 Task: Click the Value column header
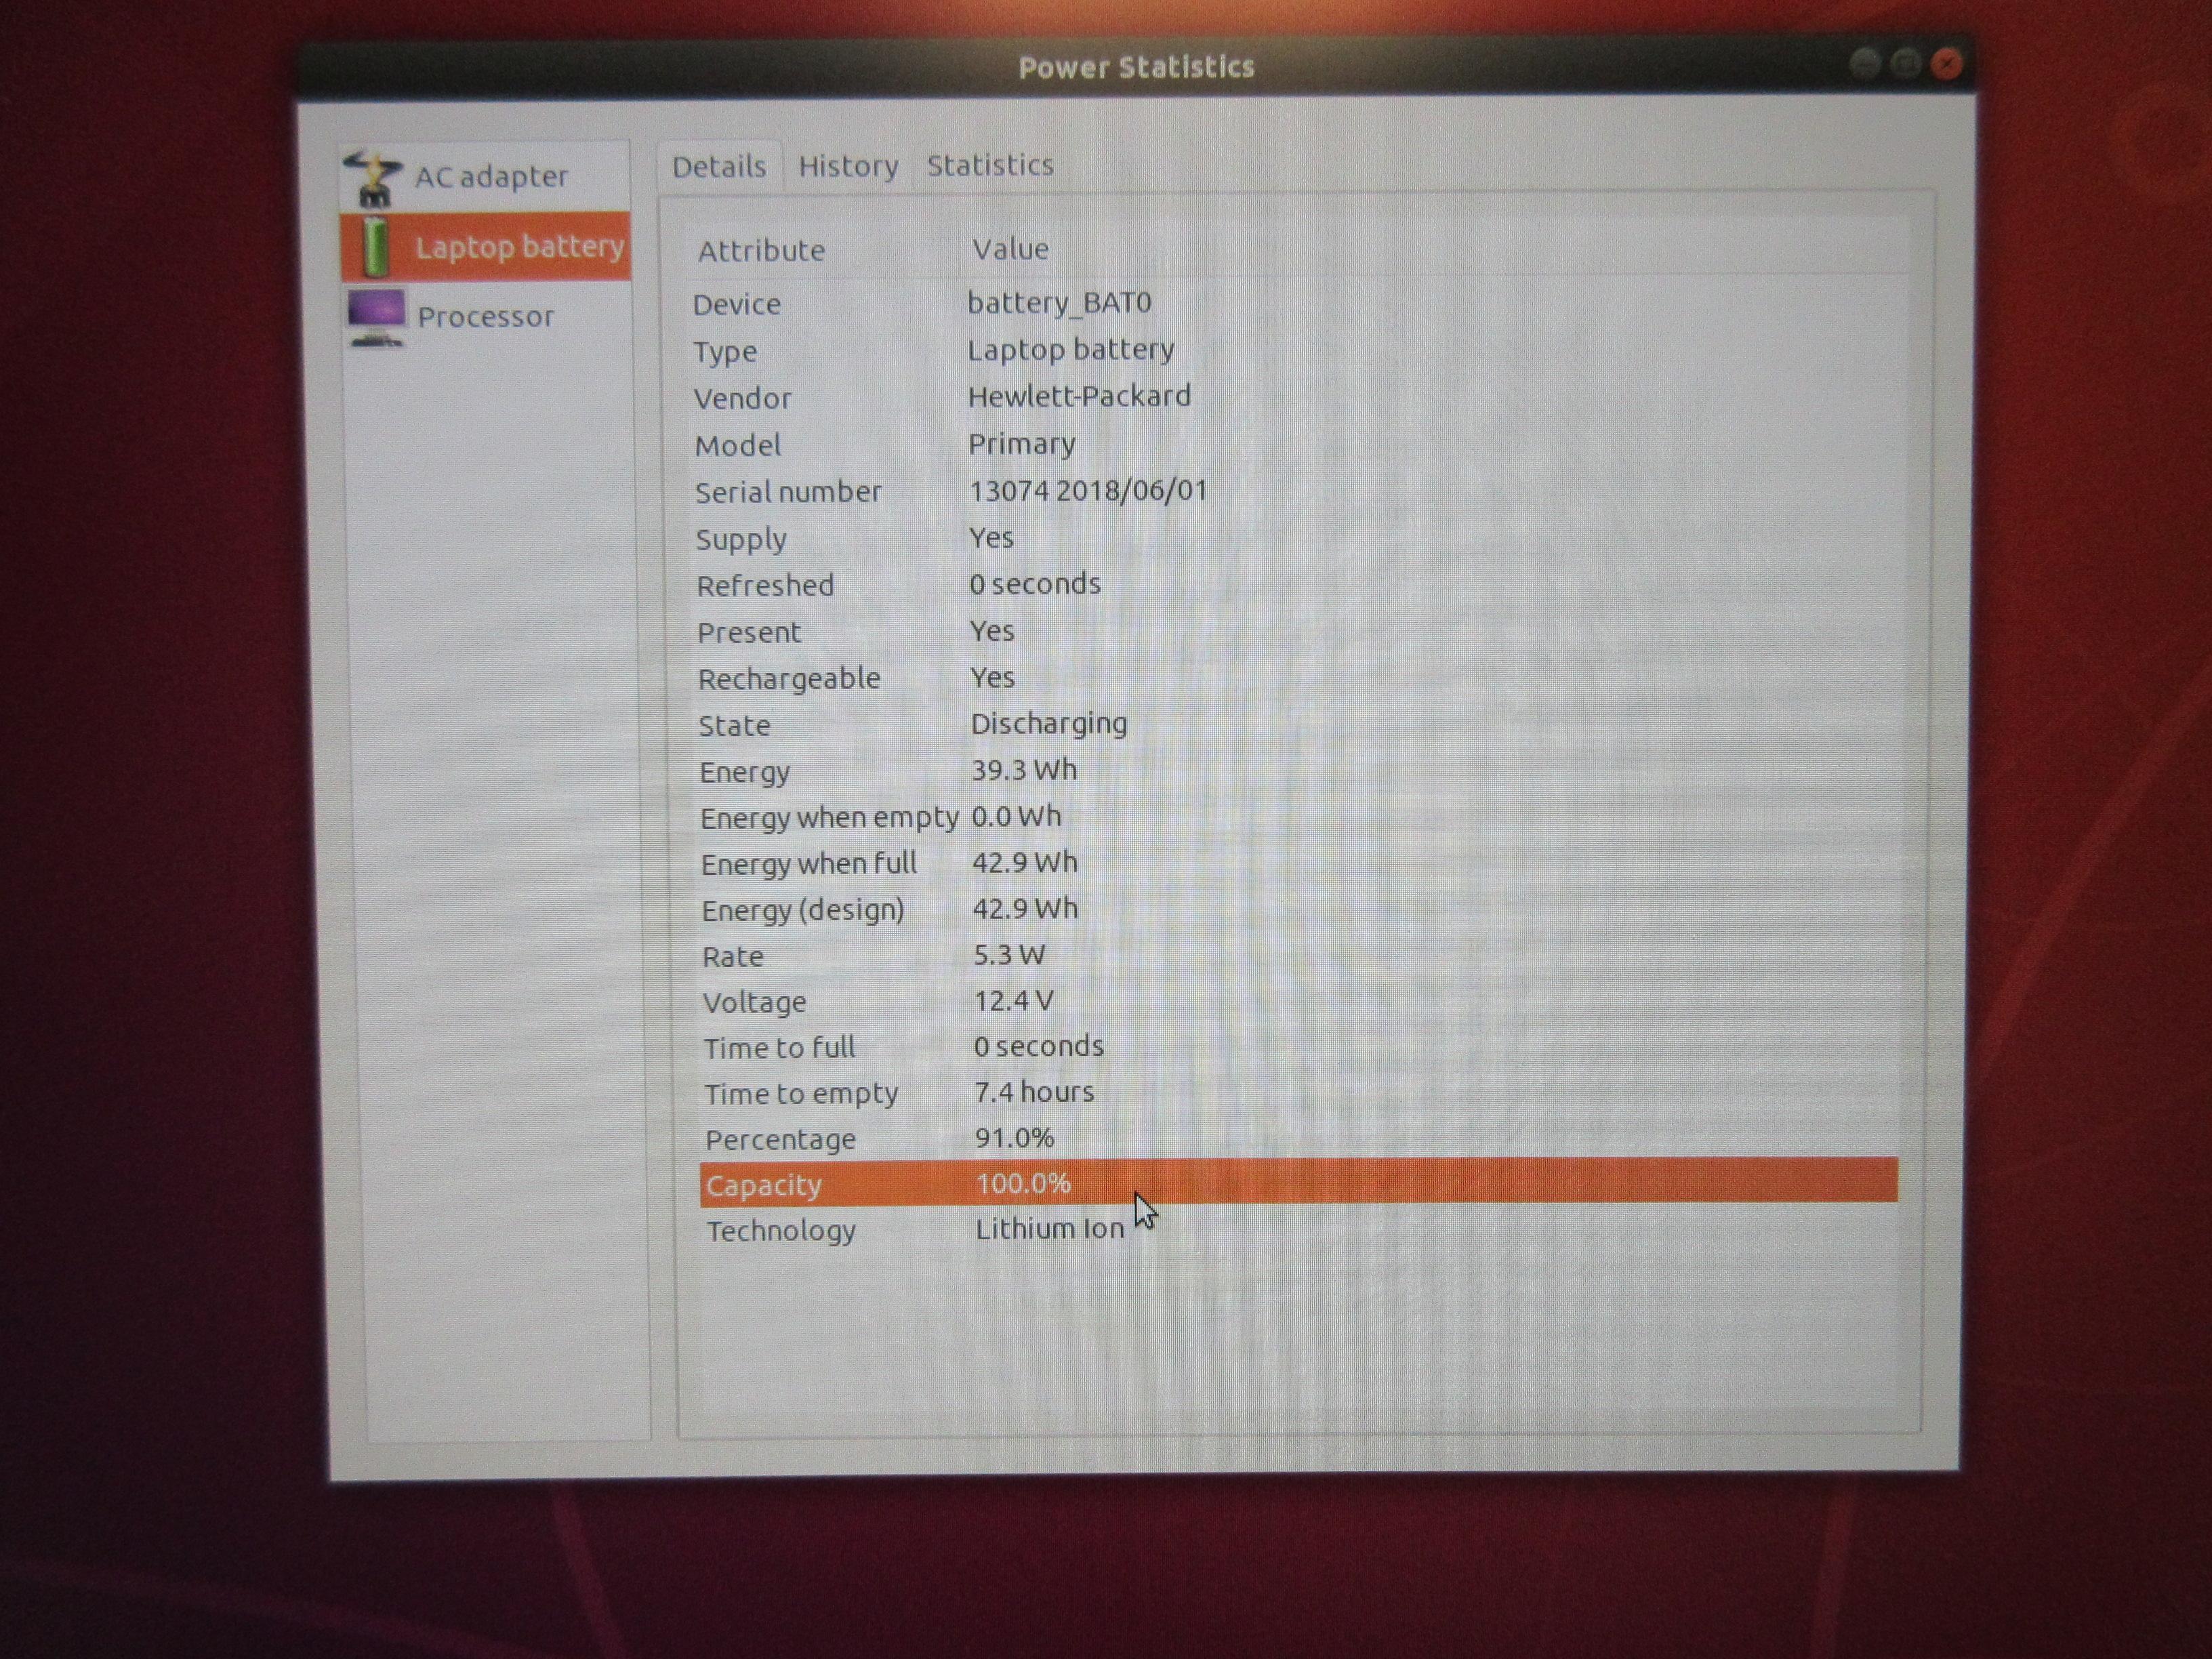(x=1010, y=248)
